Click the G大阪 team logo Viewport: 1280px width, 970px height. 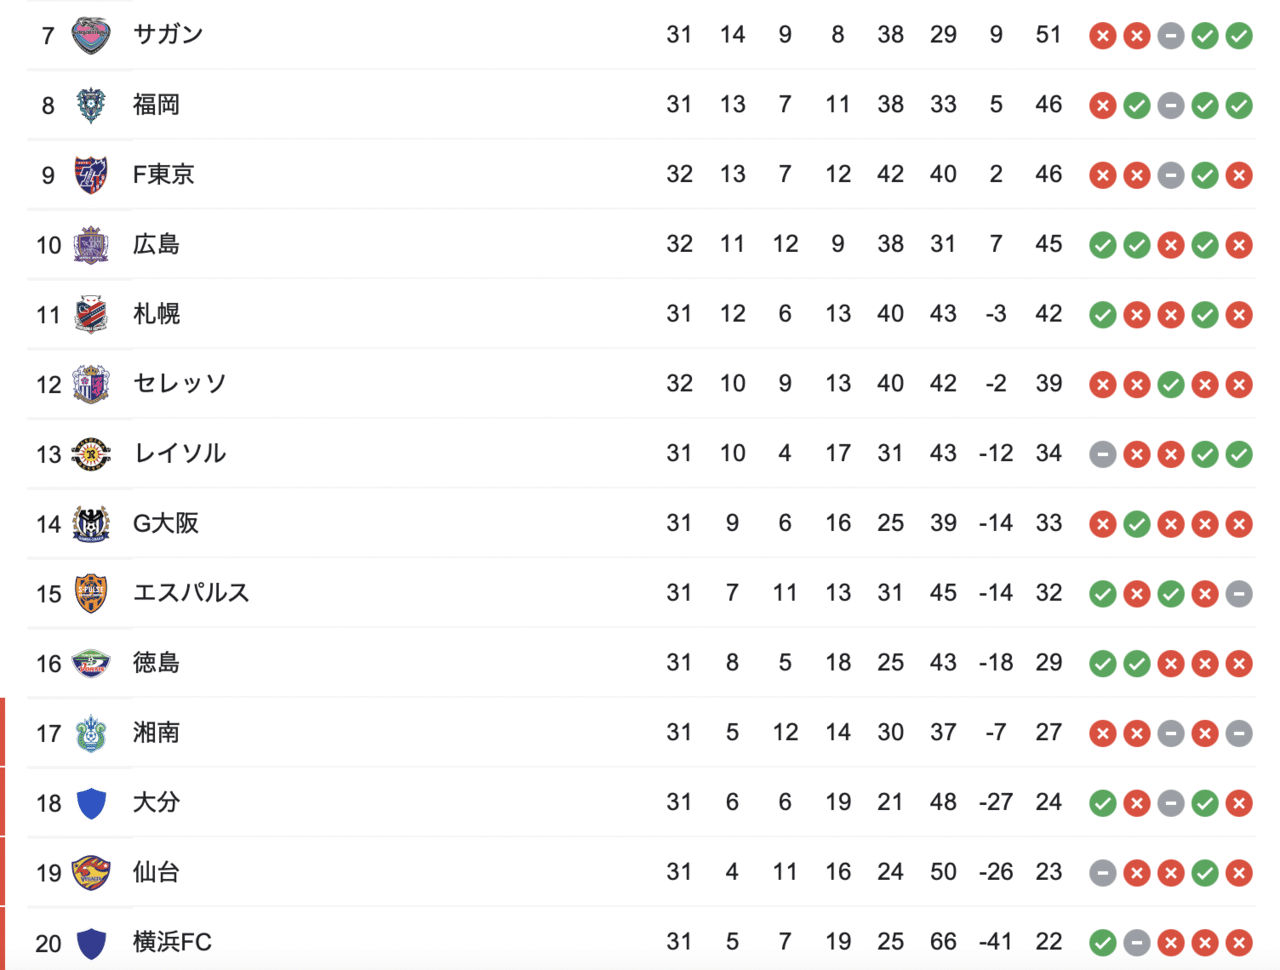tap(91, 524)
